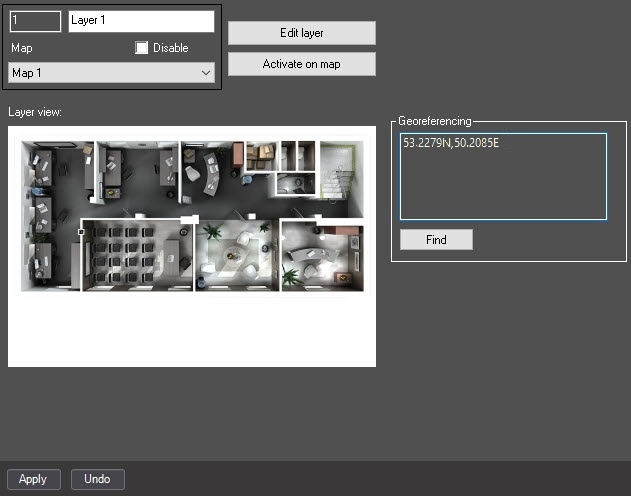This screenshot has height=496, width=631.
Task: Apply the layer settings changes
Action: (x=33, y=479)
